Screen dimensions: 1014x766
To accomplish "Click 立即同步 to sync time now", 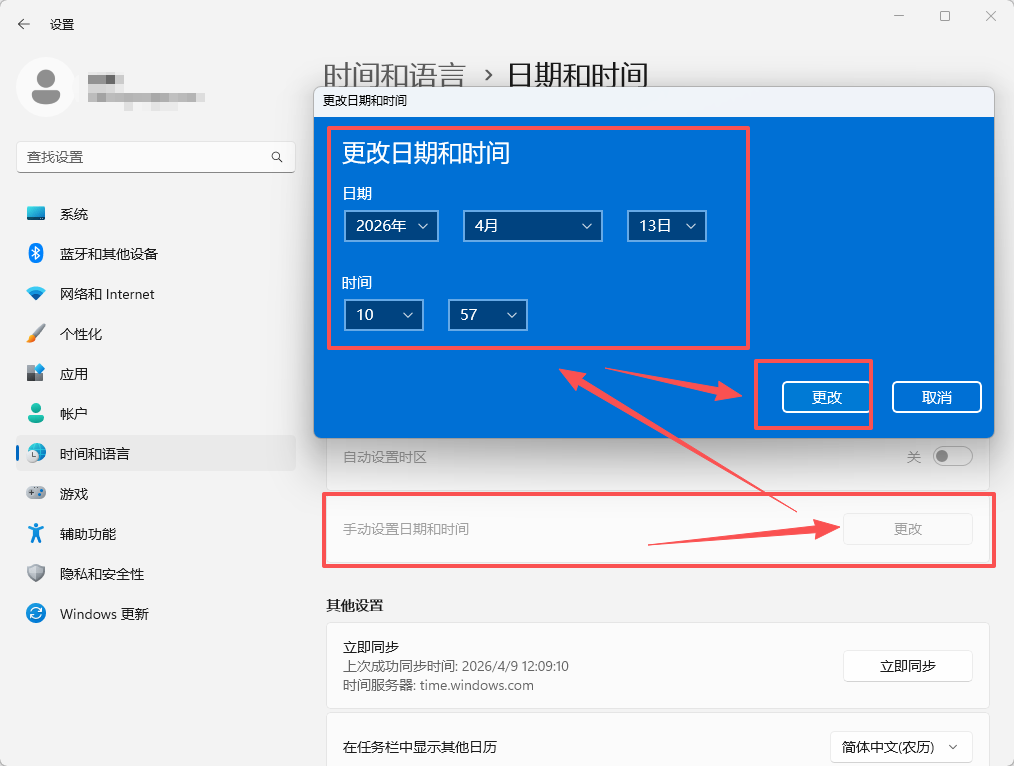I will pos(907,665).
